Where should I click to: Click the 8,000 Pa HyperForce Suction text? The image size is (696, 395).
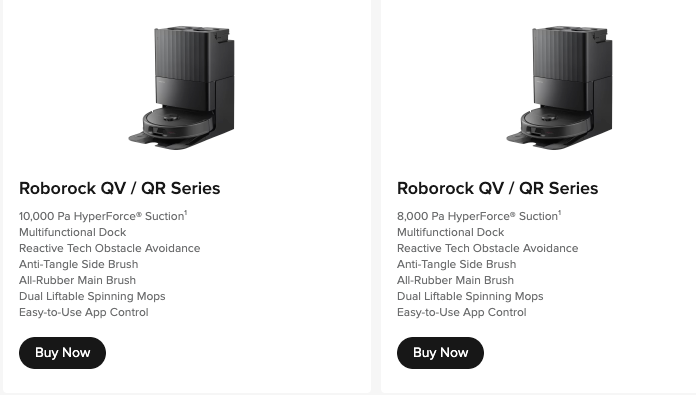point(478,216)
